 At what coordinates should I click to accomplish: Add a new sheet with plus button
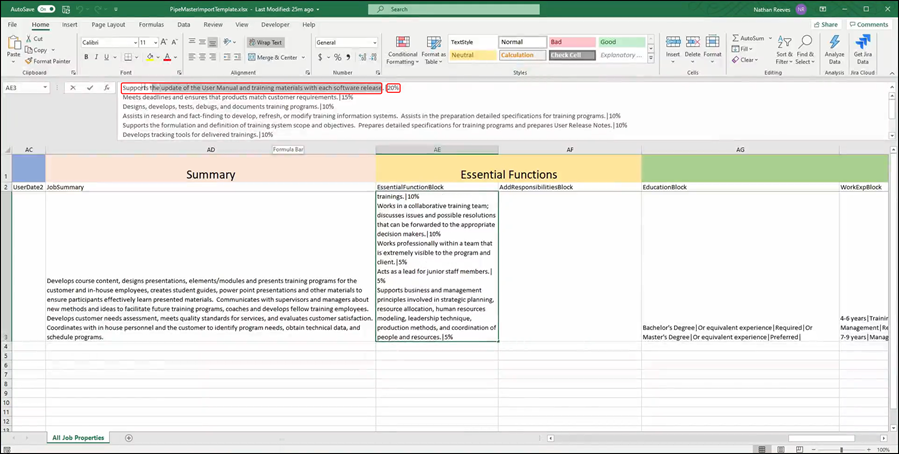[128, 438]
